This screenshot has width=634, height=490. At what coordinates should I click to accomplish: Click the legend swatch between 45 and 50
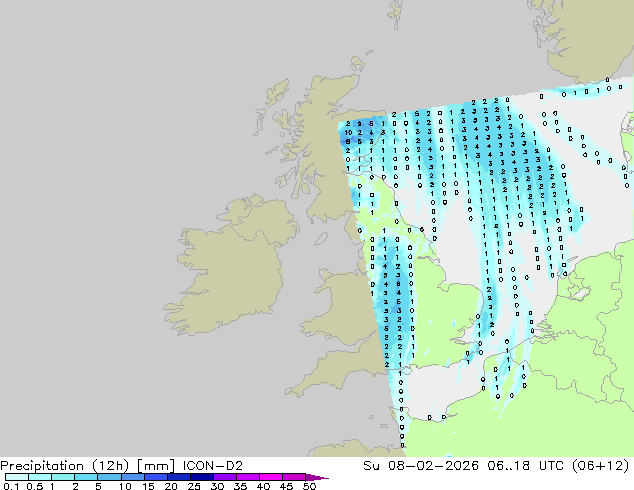click(294, 477)
